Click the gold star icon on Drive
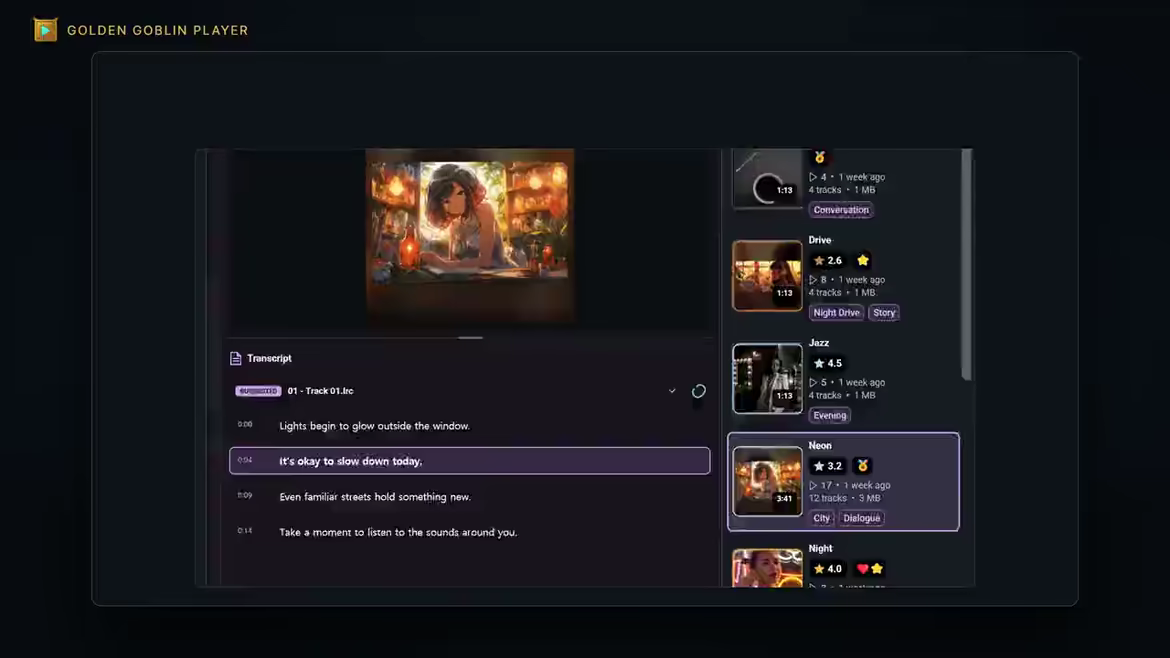The height and width of the screenshot is (658, 1170). click(863, 260)
